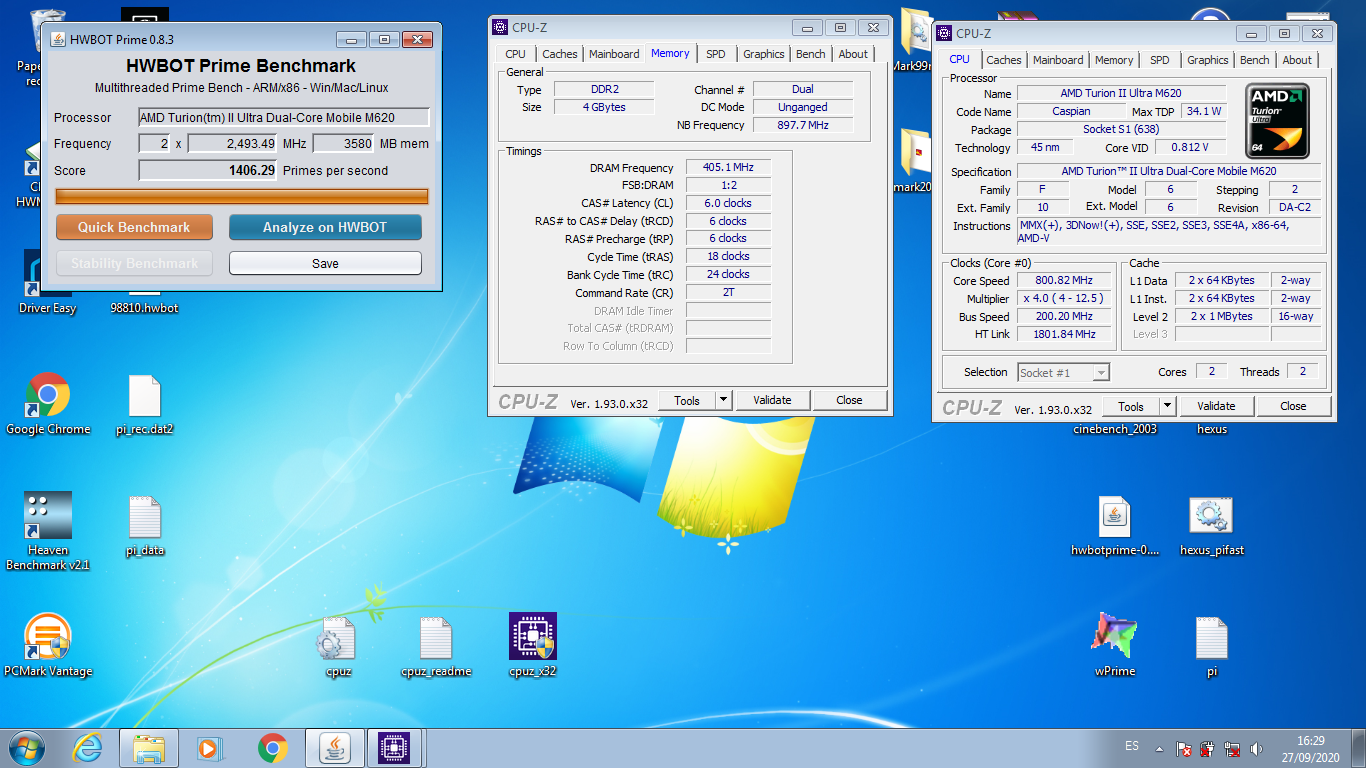Image resolution: width=1366 pixels, height=768 pixels.
Task: Click Close button in right CPU-Z window
Action: click(x=1293, y=406)
